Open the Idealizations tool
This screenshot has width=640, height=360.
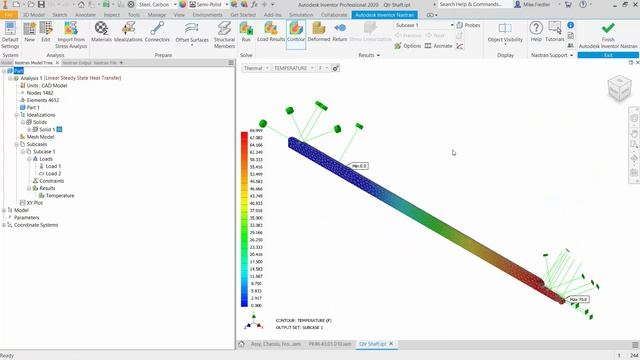coord(128,32)
